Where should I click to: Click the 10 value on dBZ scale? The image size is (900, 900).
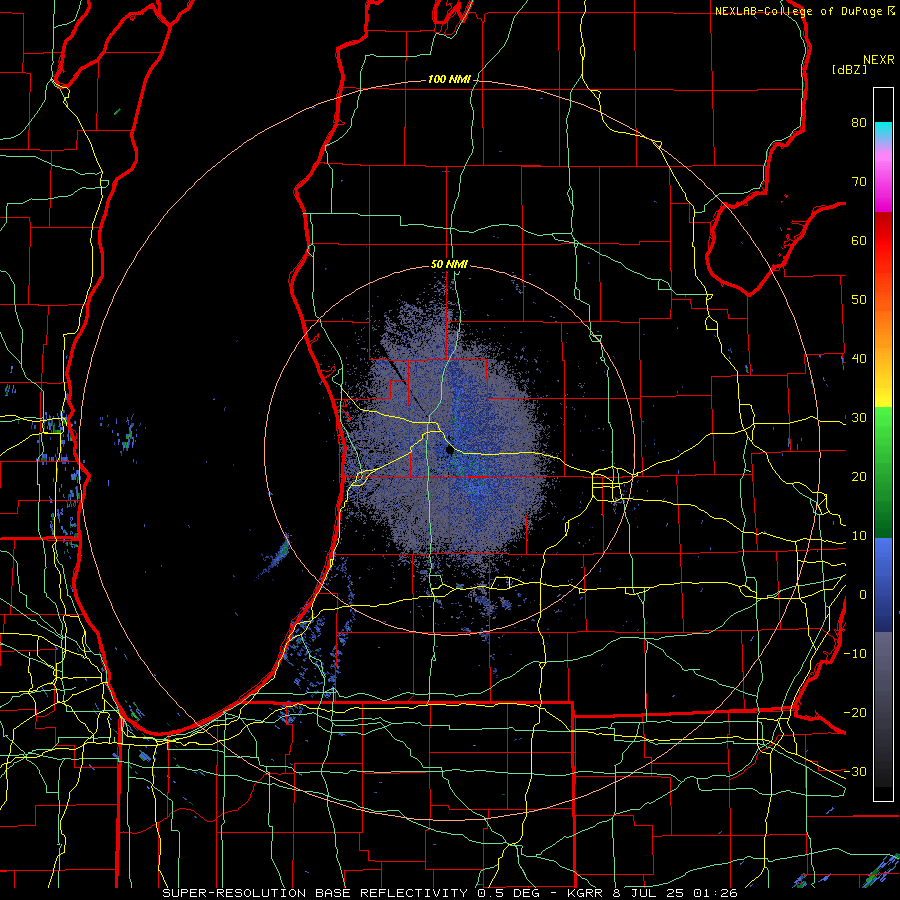(859, 536)
